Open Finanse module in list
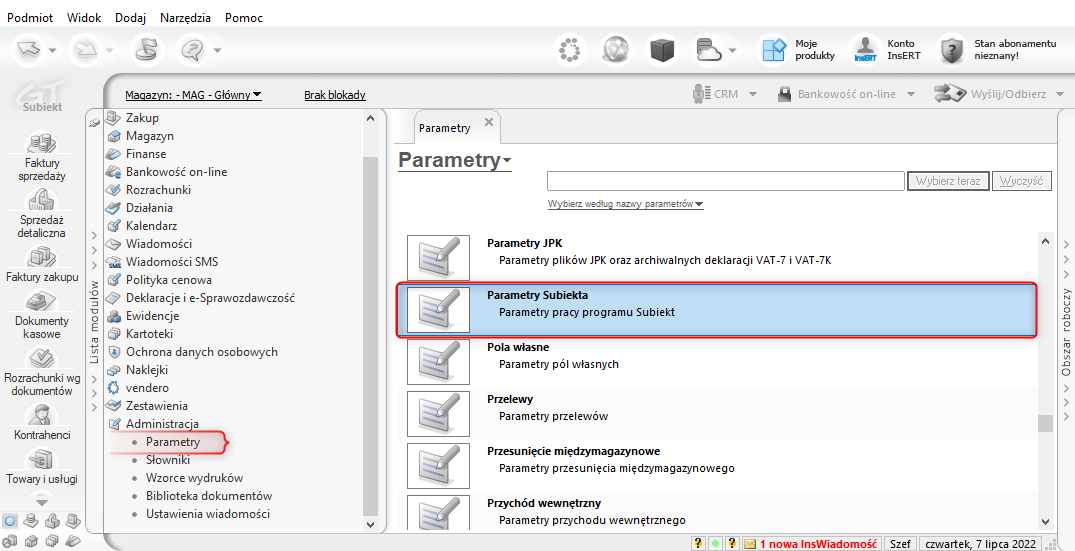 (x=145, y=154)
